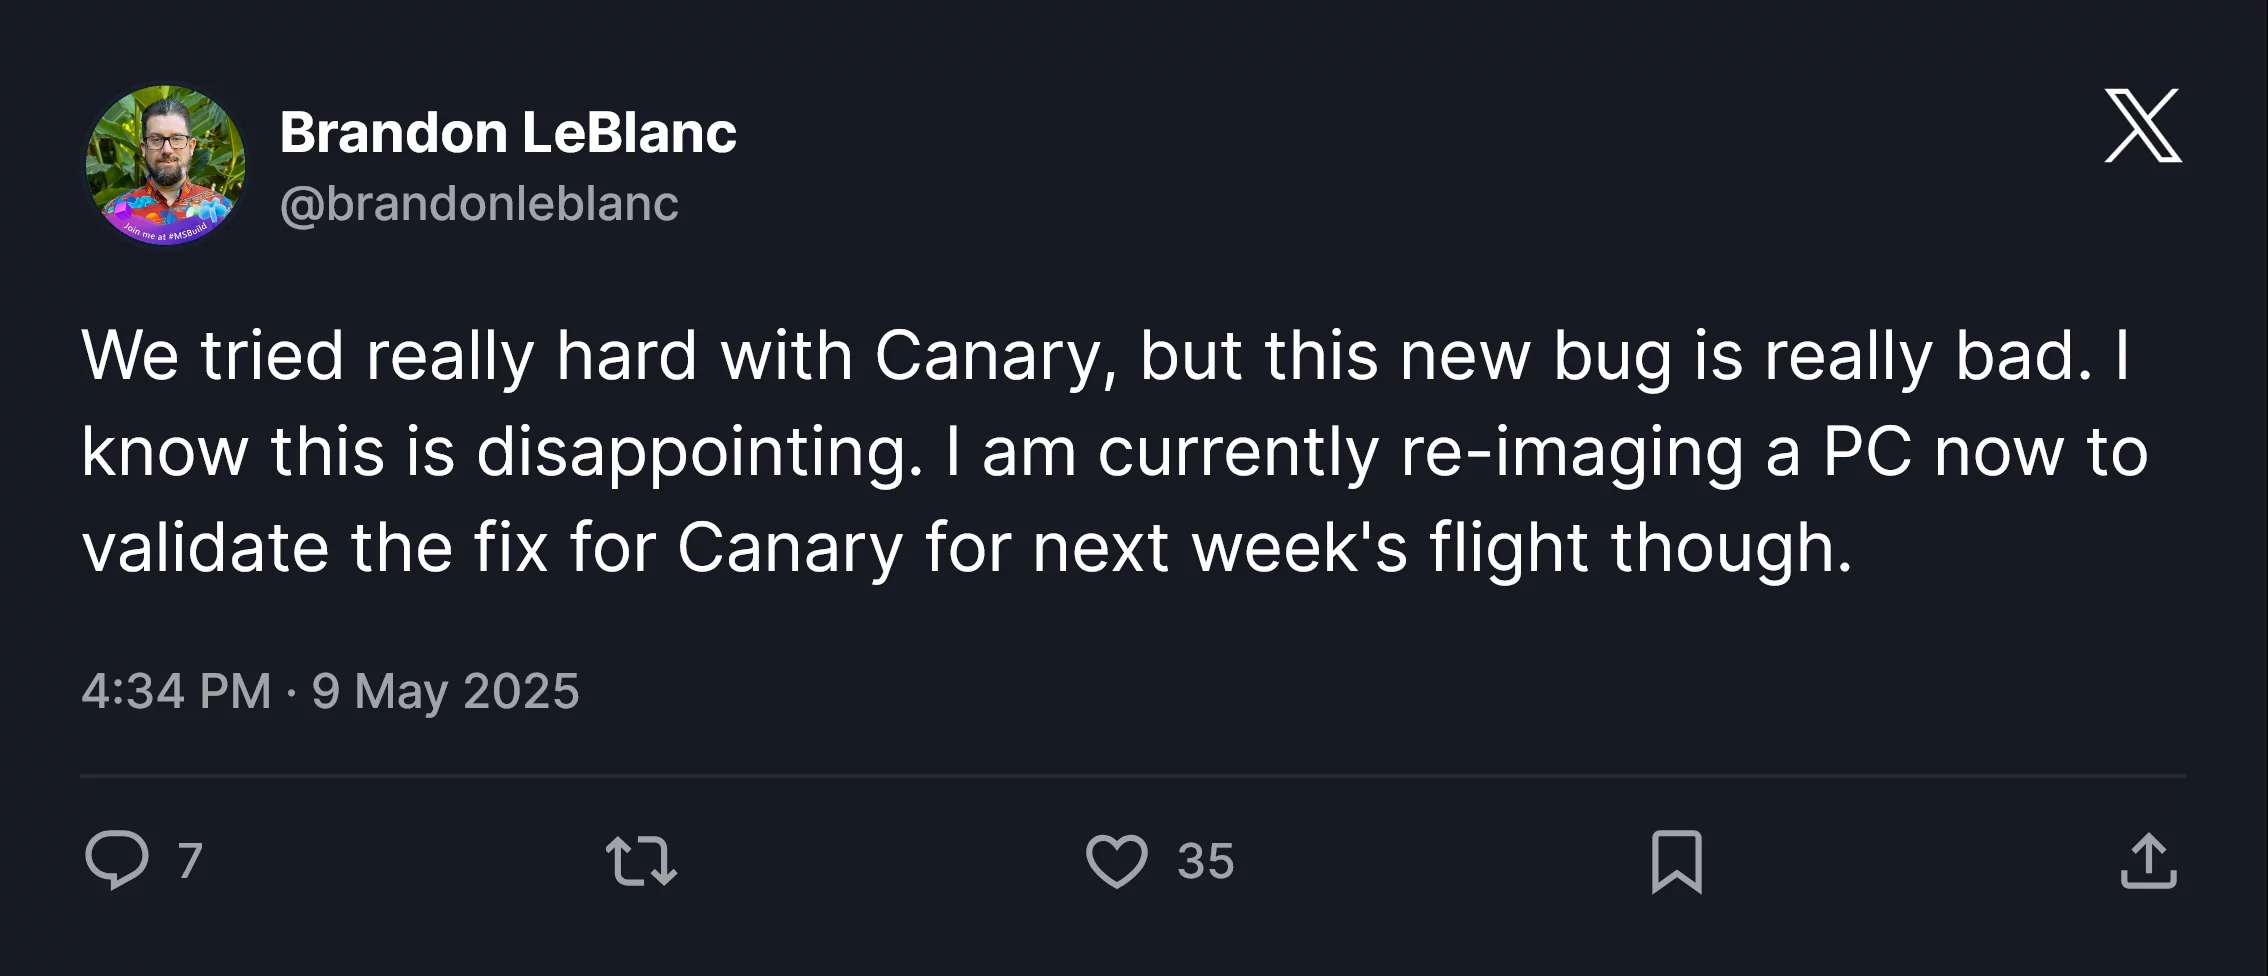This screenshot has height=976, width=2268.
Task: Click the word "disappointing" in the tweet
Action: [699, 453]
